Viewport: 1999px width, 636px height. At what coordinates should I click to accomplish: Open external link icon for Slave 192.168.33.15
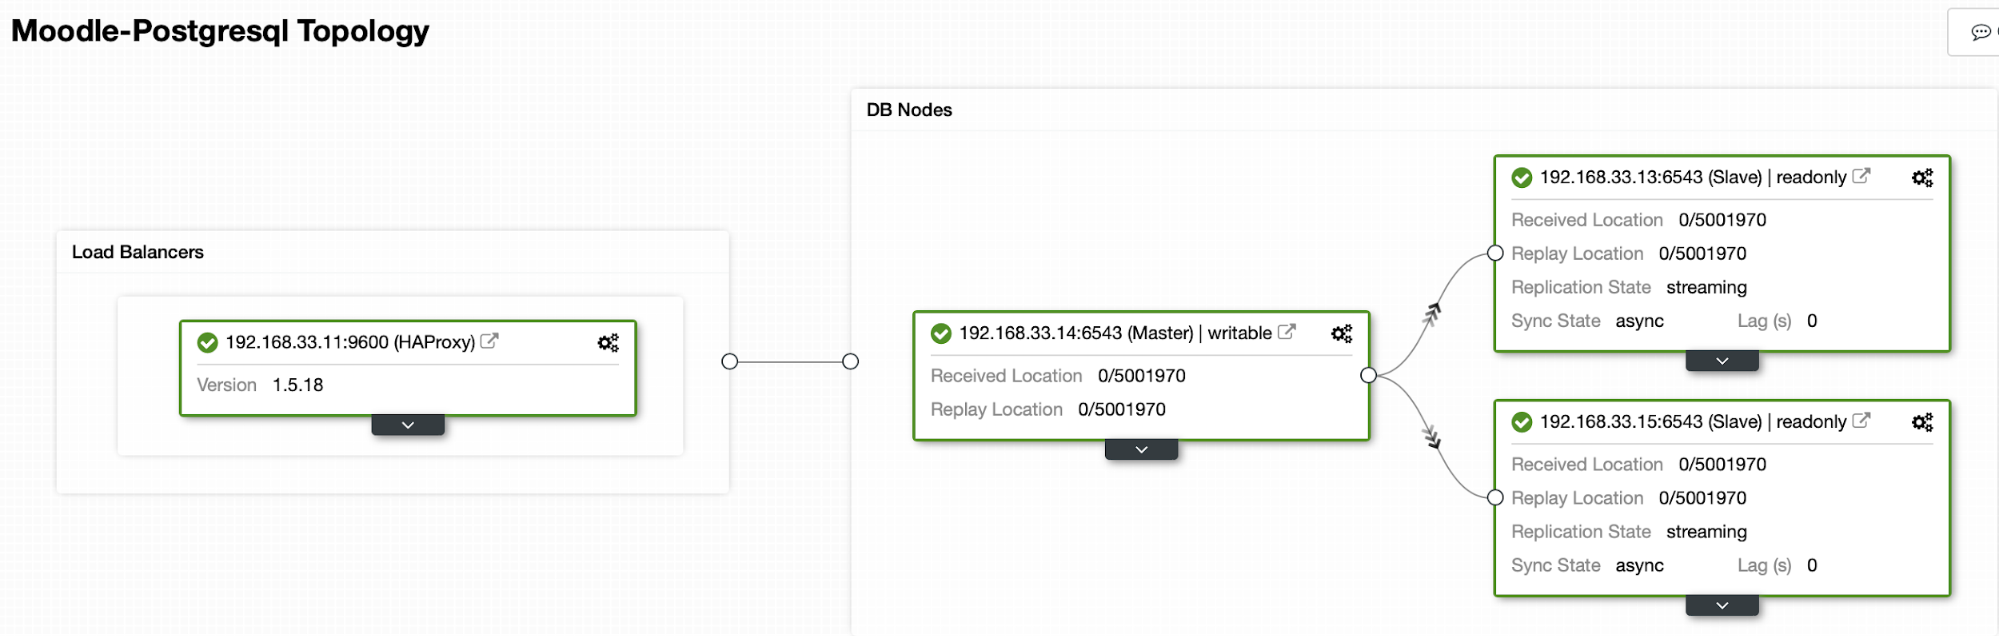(x=1861, y=421)
